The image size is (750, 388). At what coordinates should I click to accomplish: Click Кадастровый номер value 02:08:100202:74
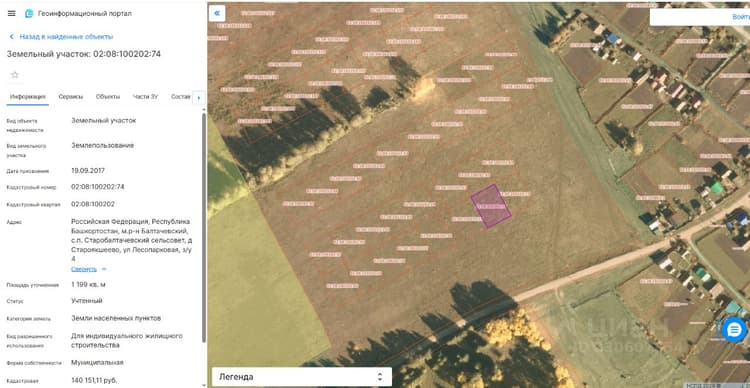click(x=98, y=187)
